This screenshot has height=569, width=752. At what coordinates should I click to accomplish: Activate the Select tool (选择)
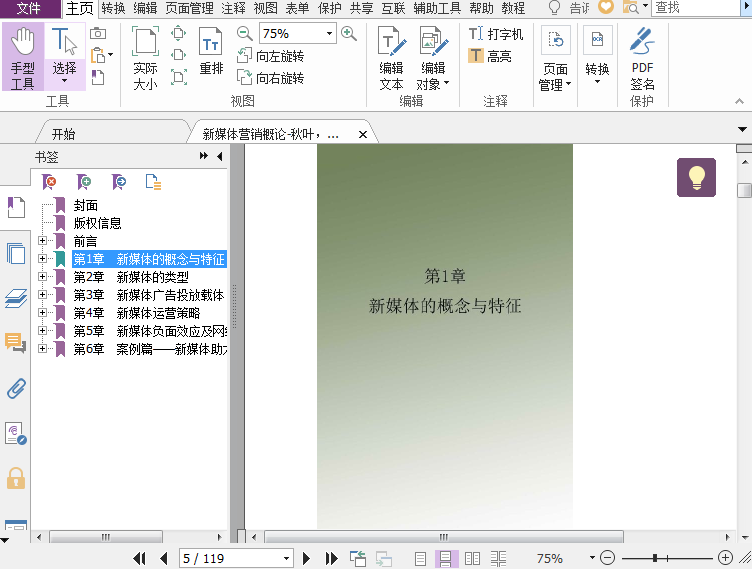click(x=65, y=56)
